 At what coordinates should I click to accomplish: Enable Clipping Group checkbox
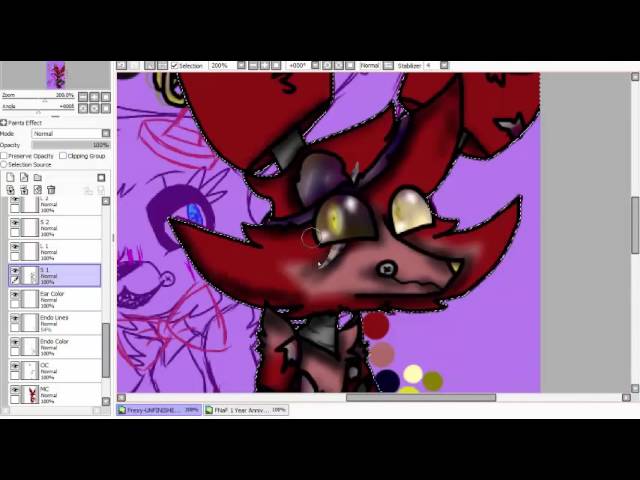[63, 156]
